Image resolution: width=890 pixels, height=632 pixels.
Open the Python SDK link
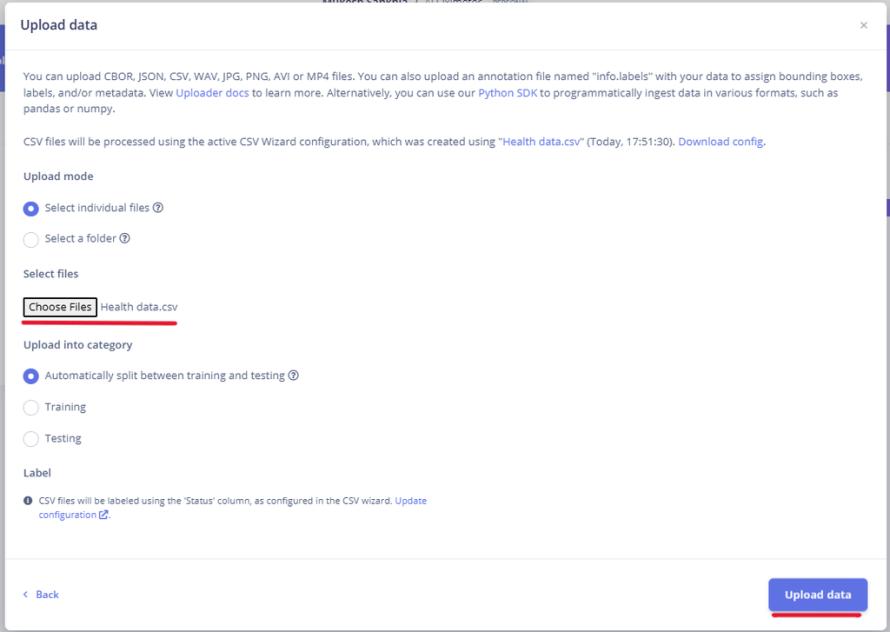tap(507, 93)
